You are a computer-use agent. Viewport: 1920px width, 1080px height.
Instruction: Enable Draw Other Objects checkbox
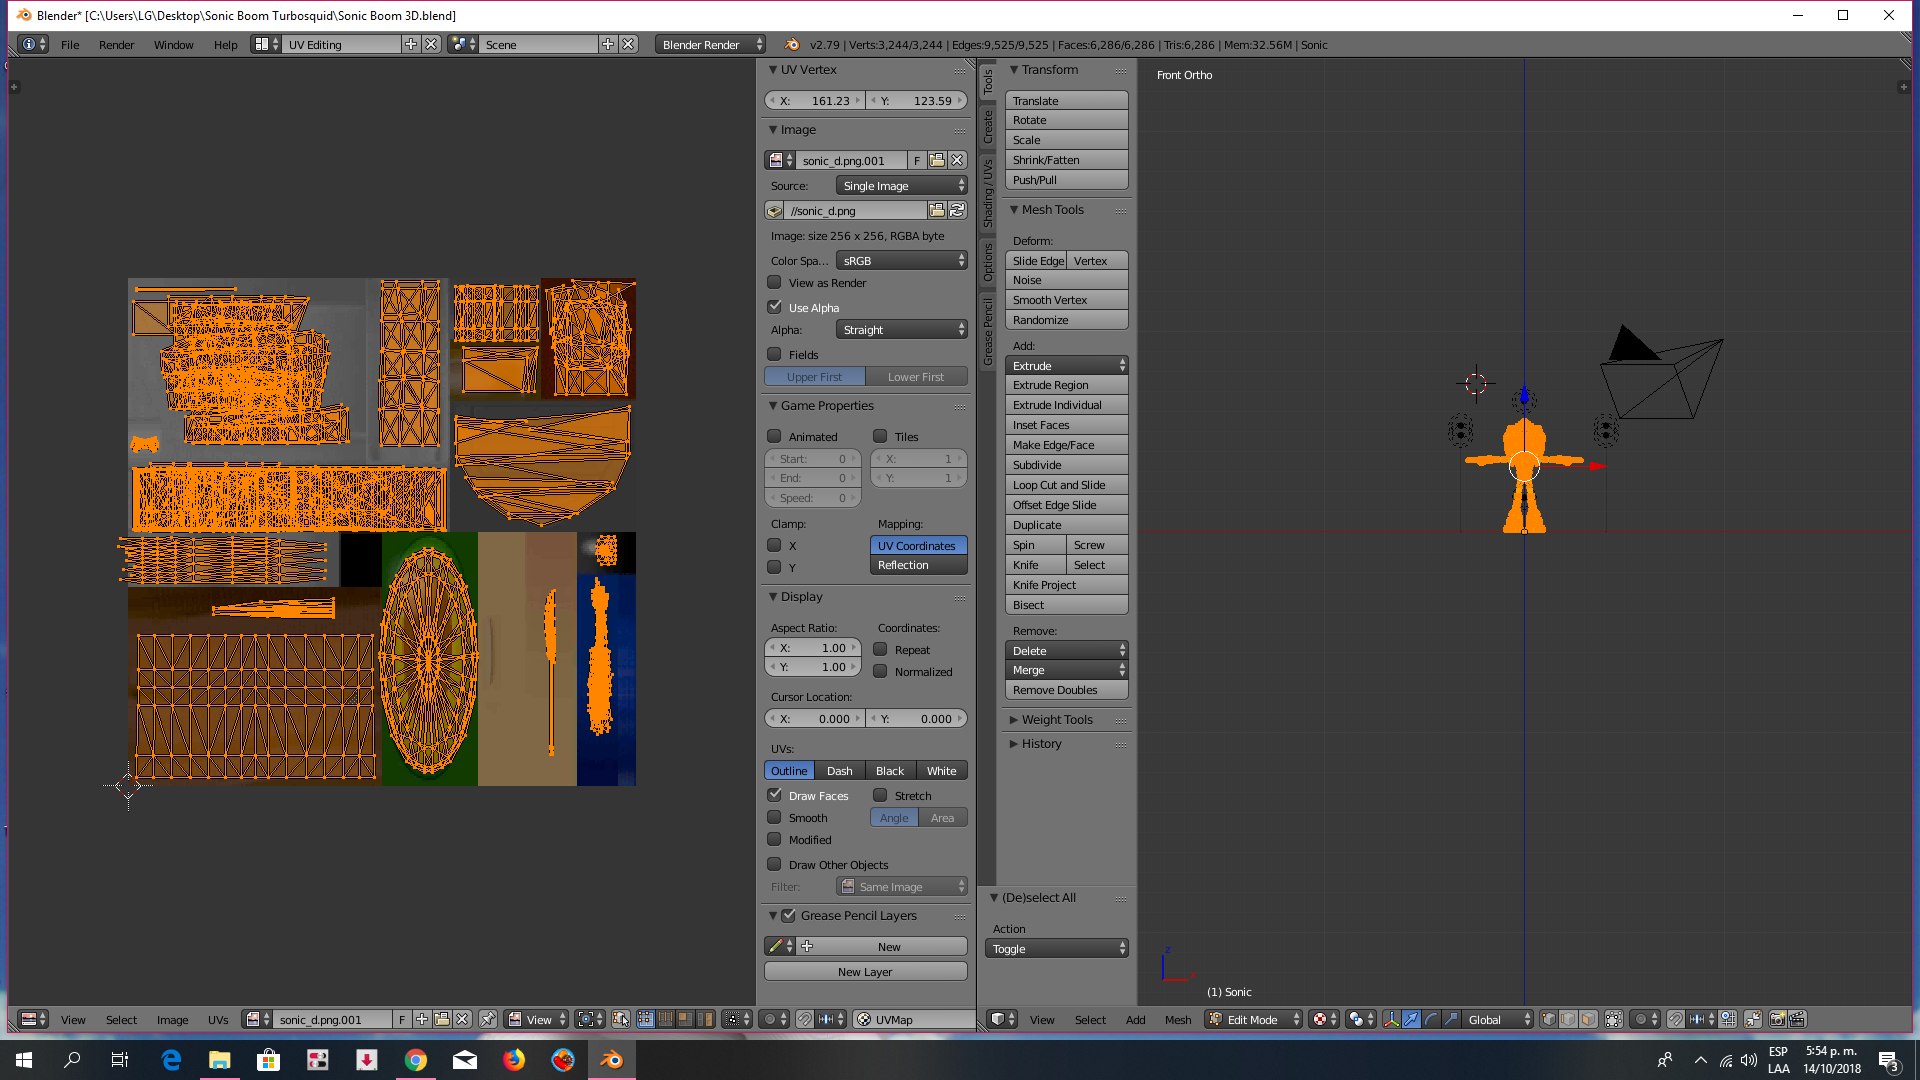coord(774,864)
